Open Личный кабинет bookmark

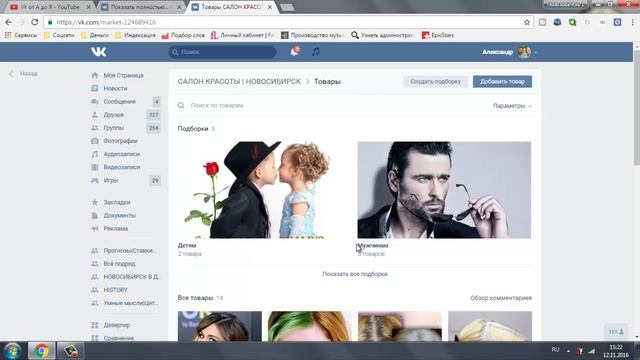pyautogui.click(x=242, y=35)
